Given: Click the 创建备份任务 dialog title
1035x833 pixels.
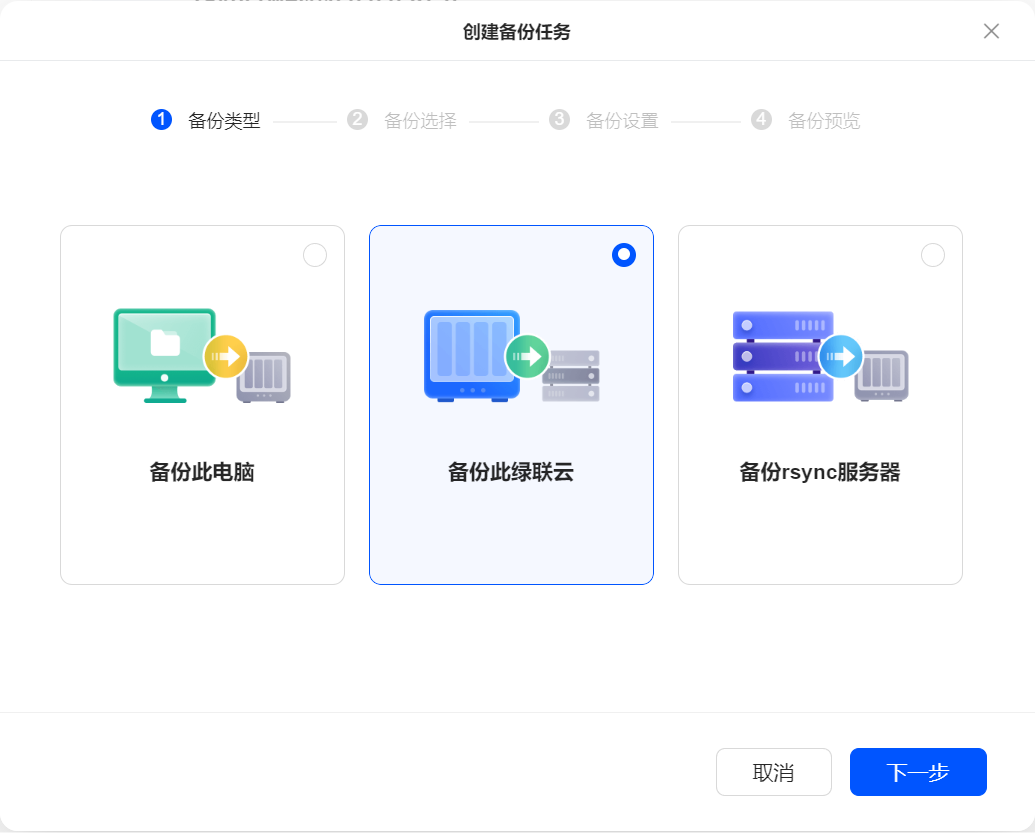Looking at the screenshot, I should point(516,32).
